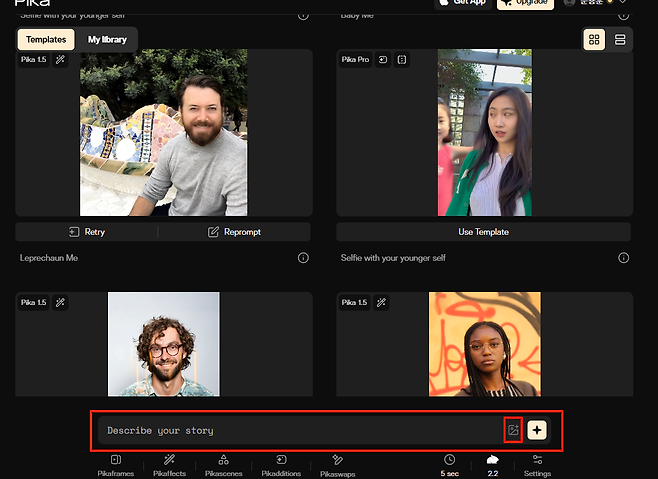Select the Pikascenes tool

[x=224, y=465]
